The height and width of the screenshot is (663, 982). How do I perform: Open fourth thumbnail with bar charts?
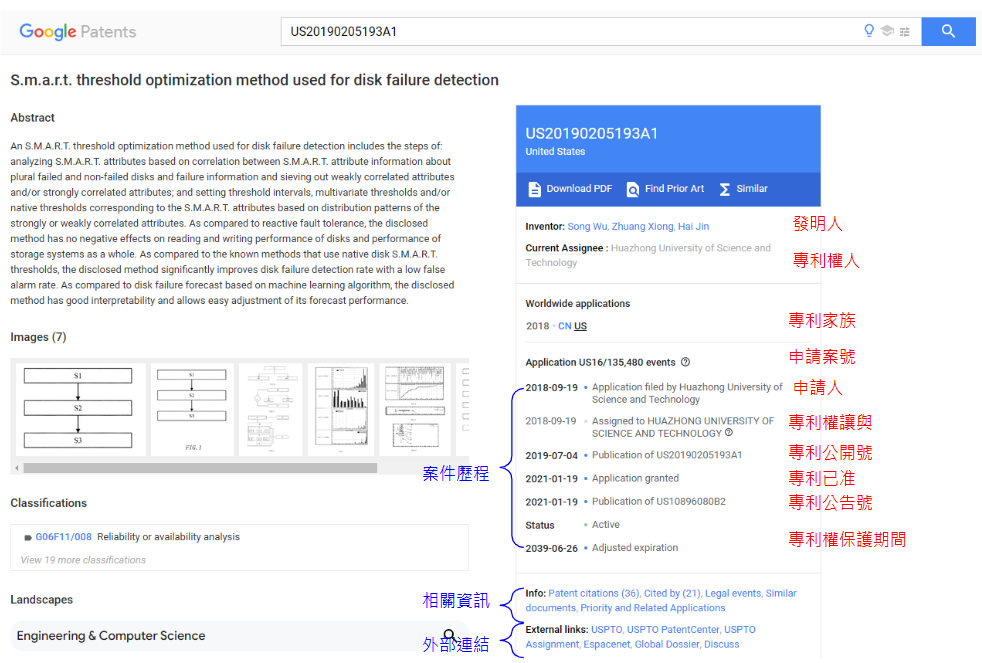click(341, 409)
